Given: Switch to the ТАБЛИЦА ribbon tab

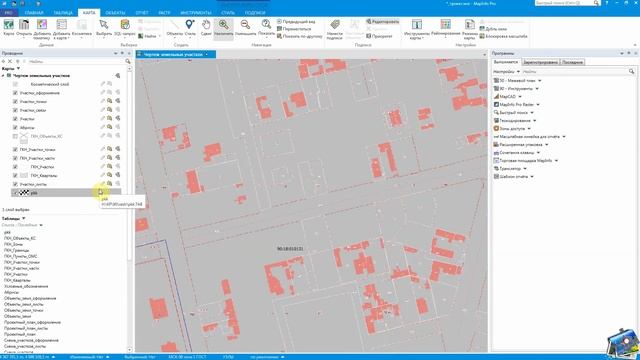Looking at the screenshot, I should pyautogui.click(x=63, y=13).
